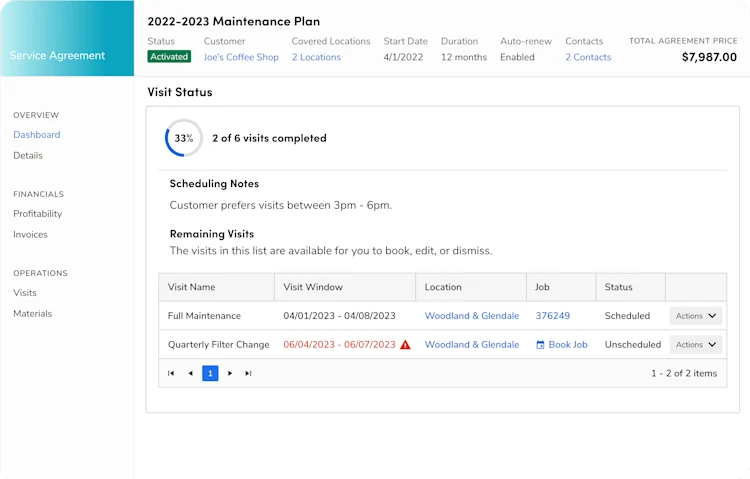Open Actions dropdown for Quarterly Filter Change
This screenshot has width=750, height=479.
[x=695, y=345]
